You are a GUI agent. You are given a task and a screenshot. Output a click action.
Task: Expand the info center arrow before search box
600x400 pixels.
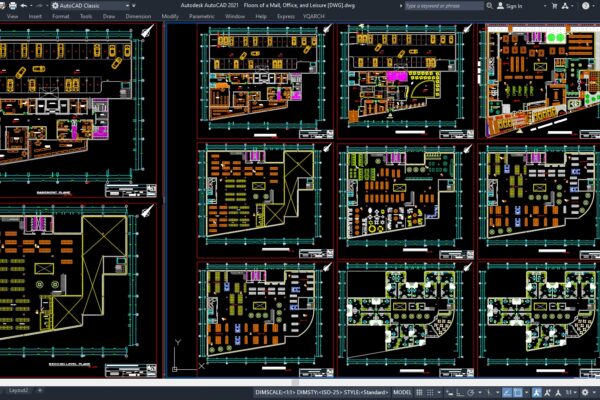click(401, 6)
